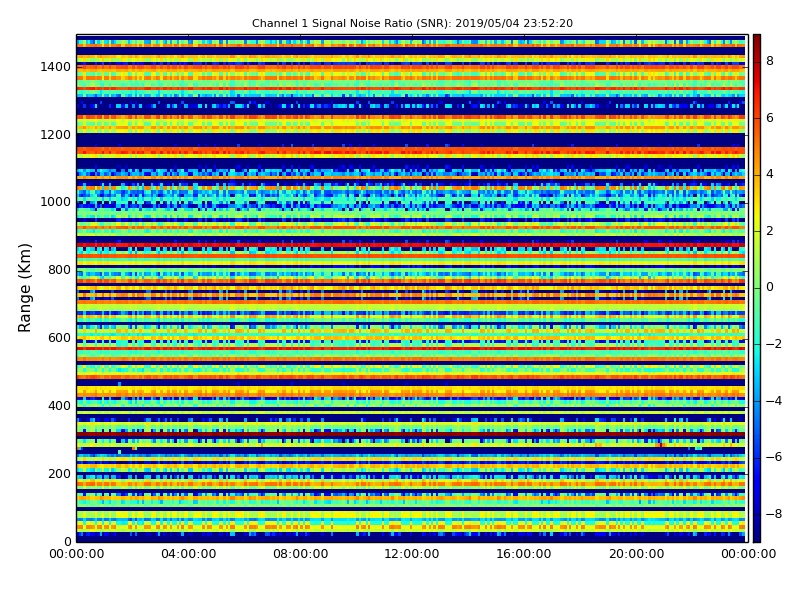Click the 04:00:00 time tick label
The height and width of the screenshot is (600, 800).
[188, 554]
